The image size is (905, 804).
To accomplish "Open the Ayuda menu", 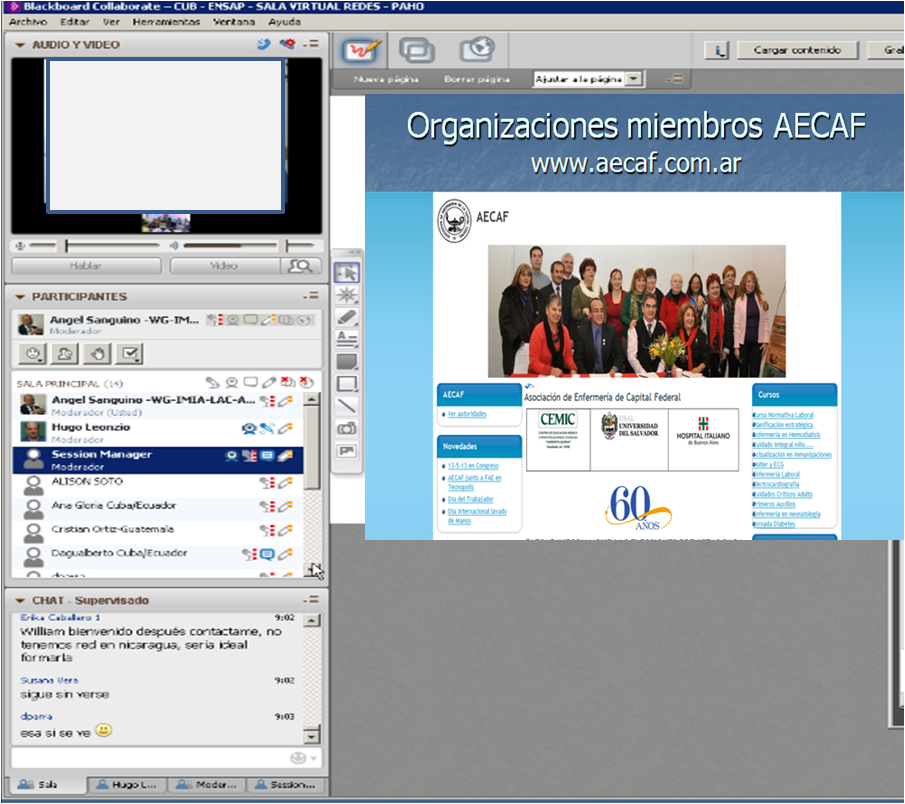I will click(285, 21).
